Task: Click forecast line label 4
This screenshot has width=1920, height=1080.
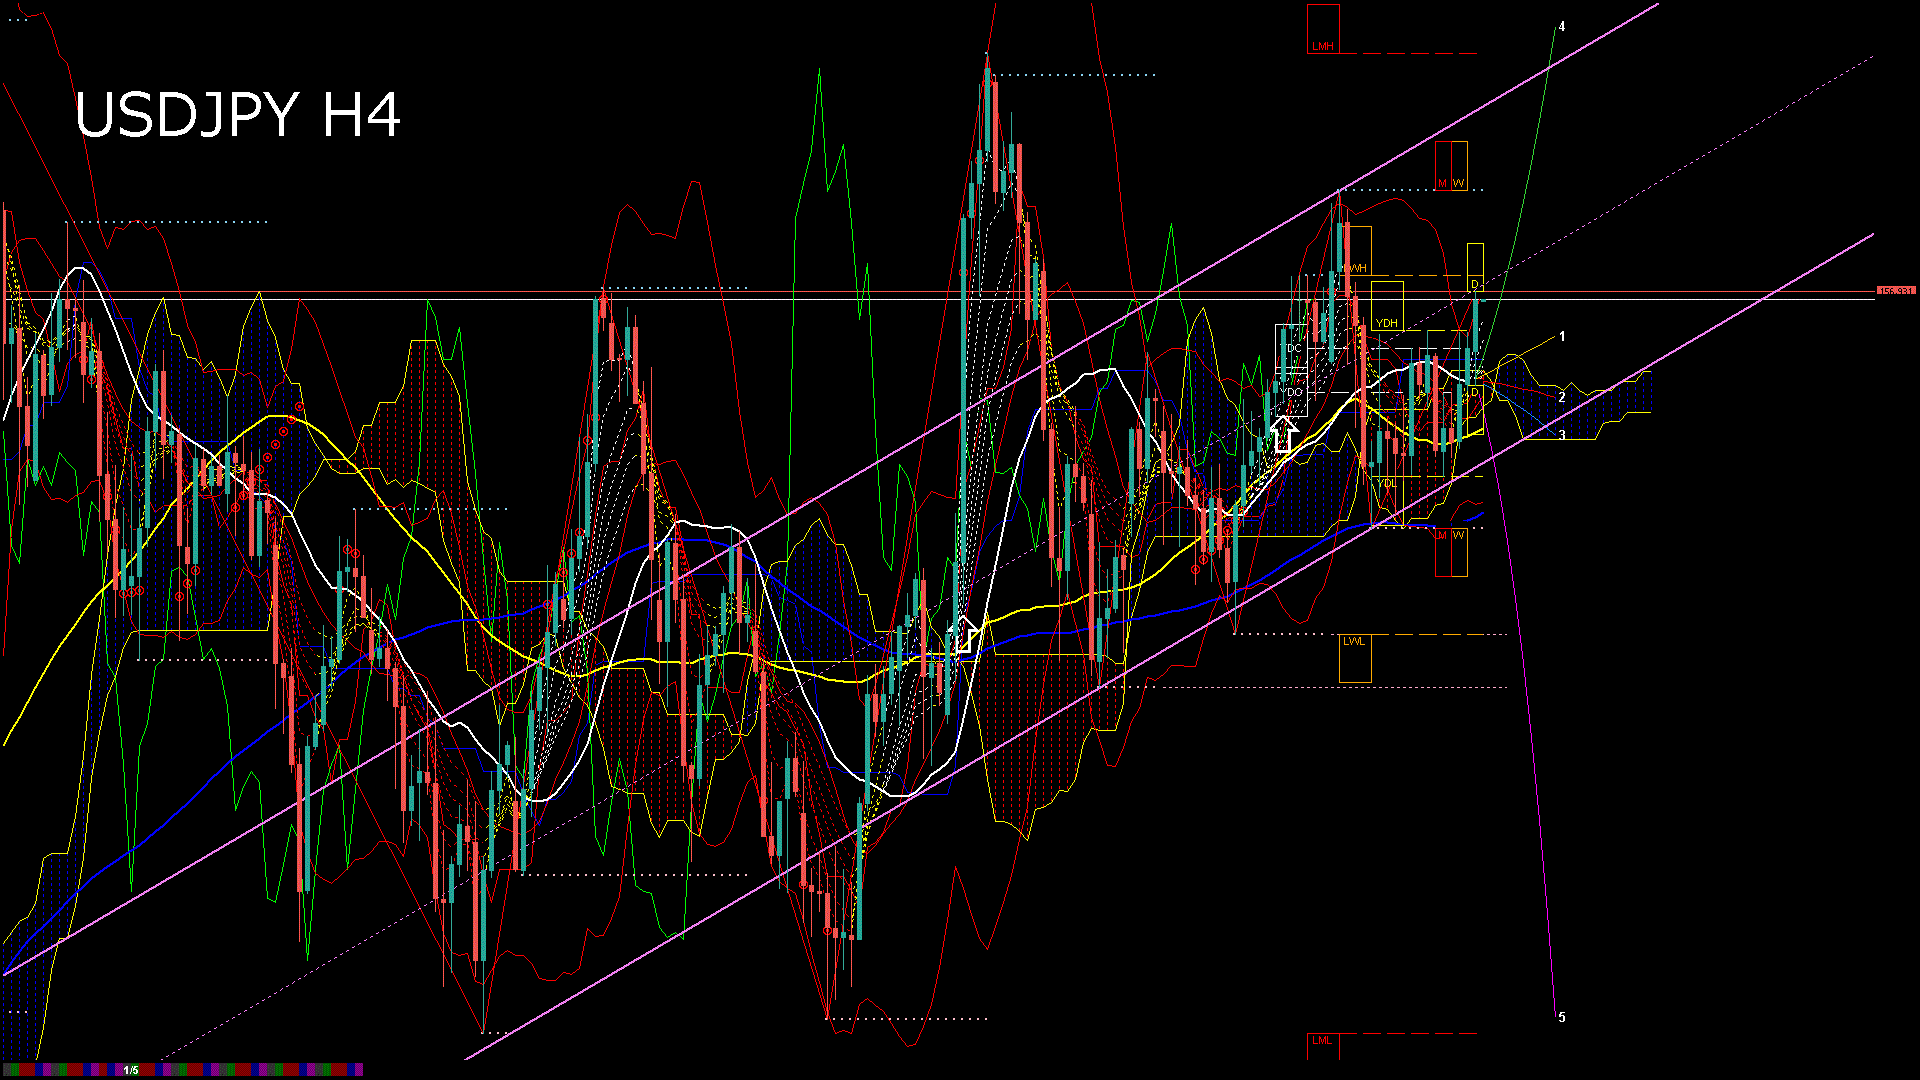Action: [x=1562, y=27]
